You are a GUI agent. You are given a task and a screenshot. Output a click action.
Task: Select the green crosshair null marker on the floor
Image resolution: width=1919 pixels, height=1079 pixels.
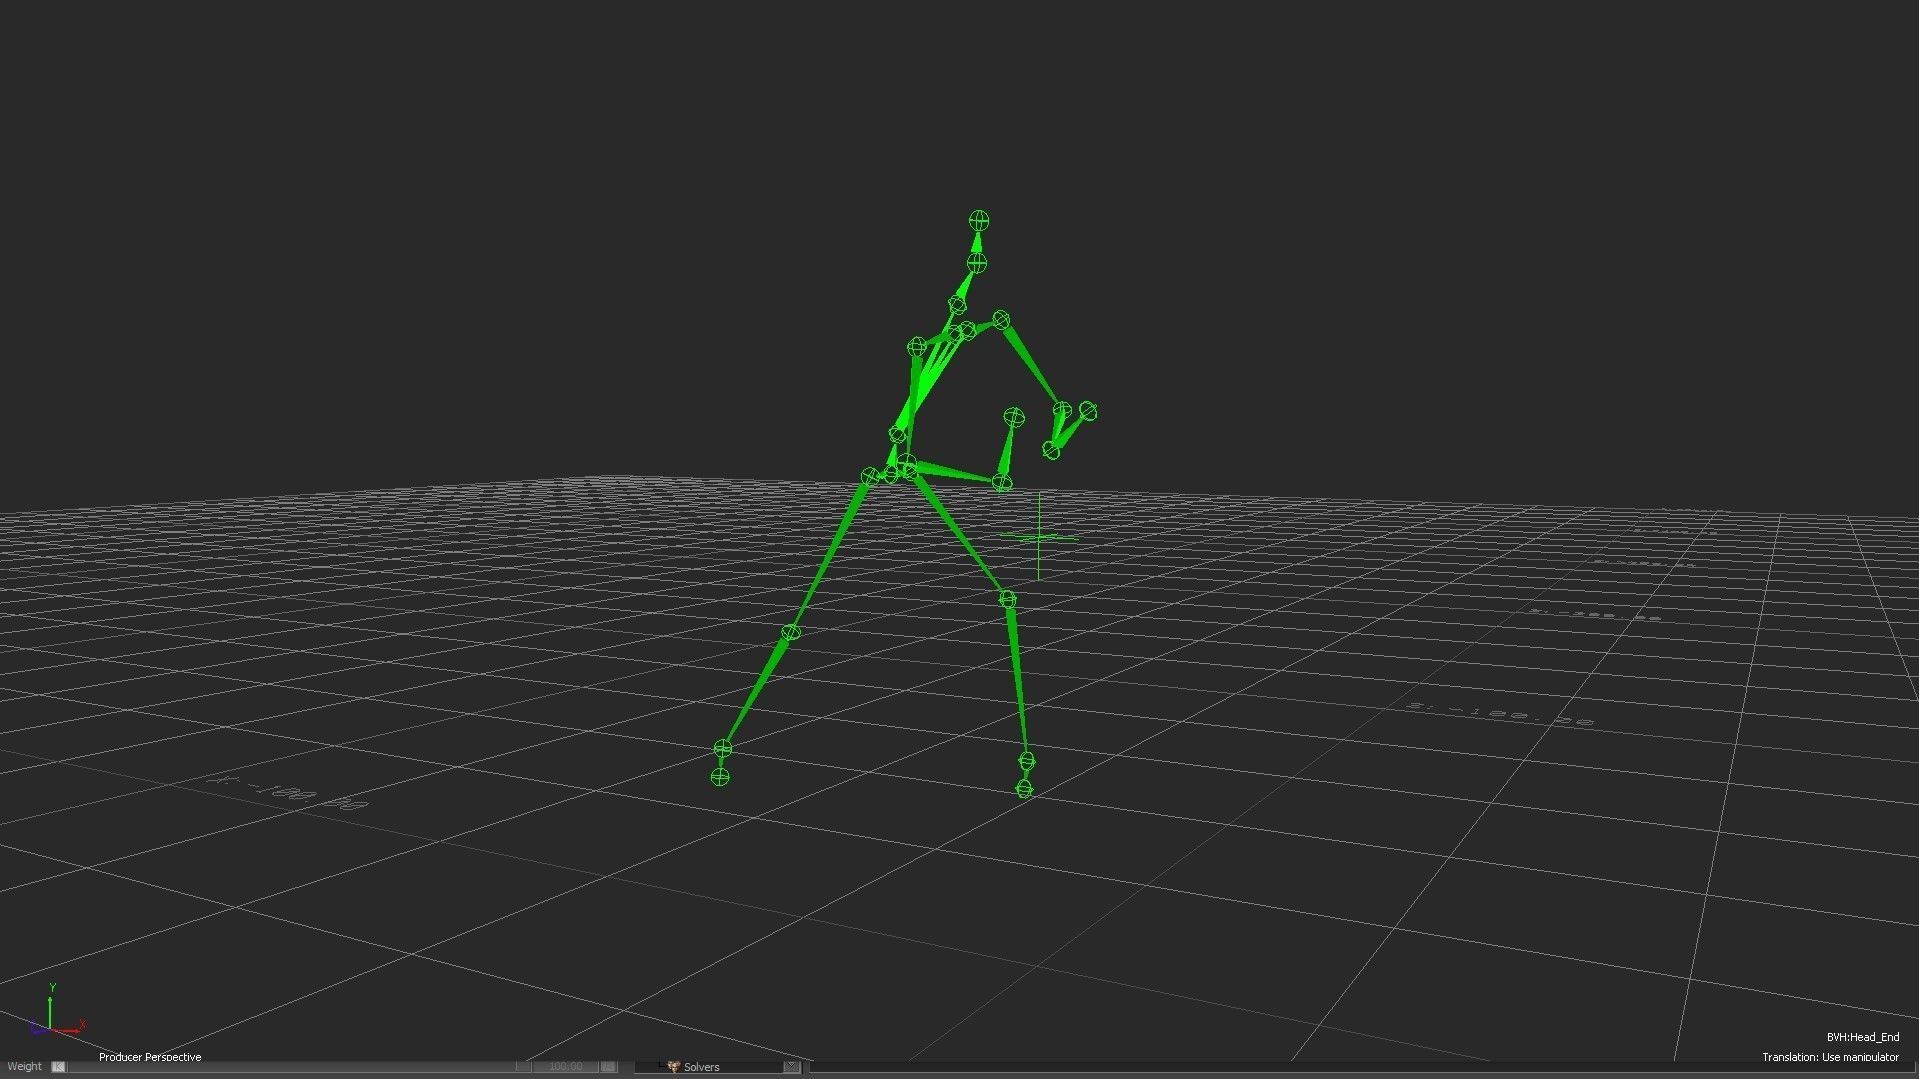(x=1039, y=537)
